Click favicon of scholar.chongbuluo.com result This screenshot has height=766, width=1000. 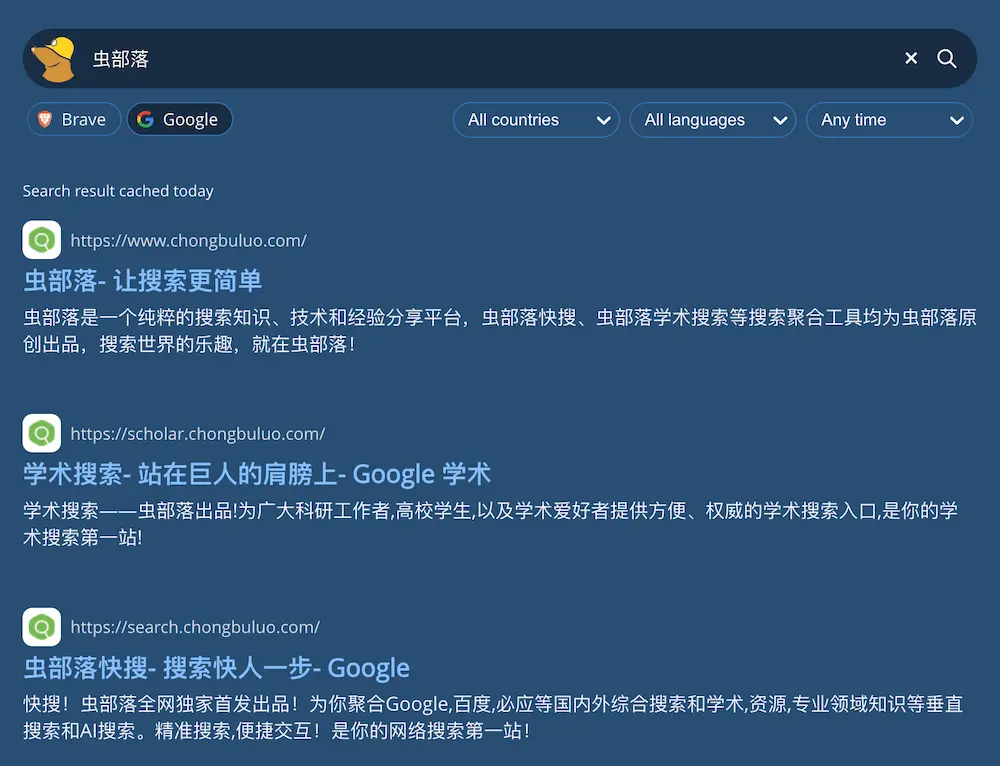41,433
